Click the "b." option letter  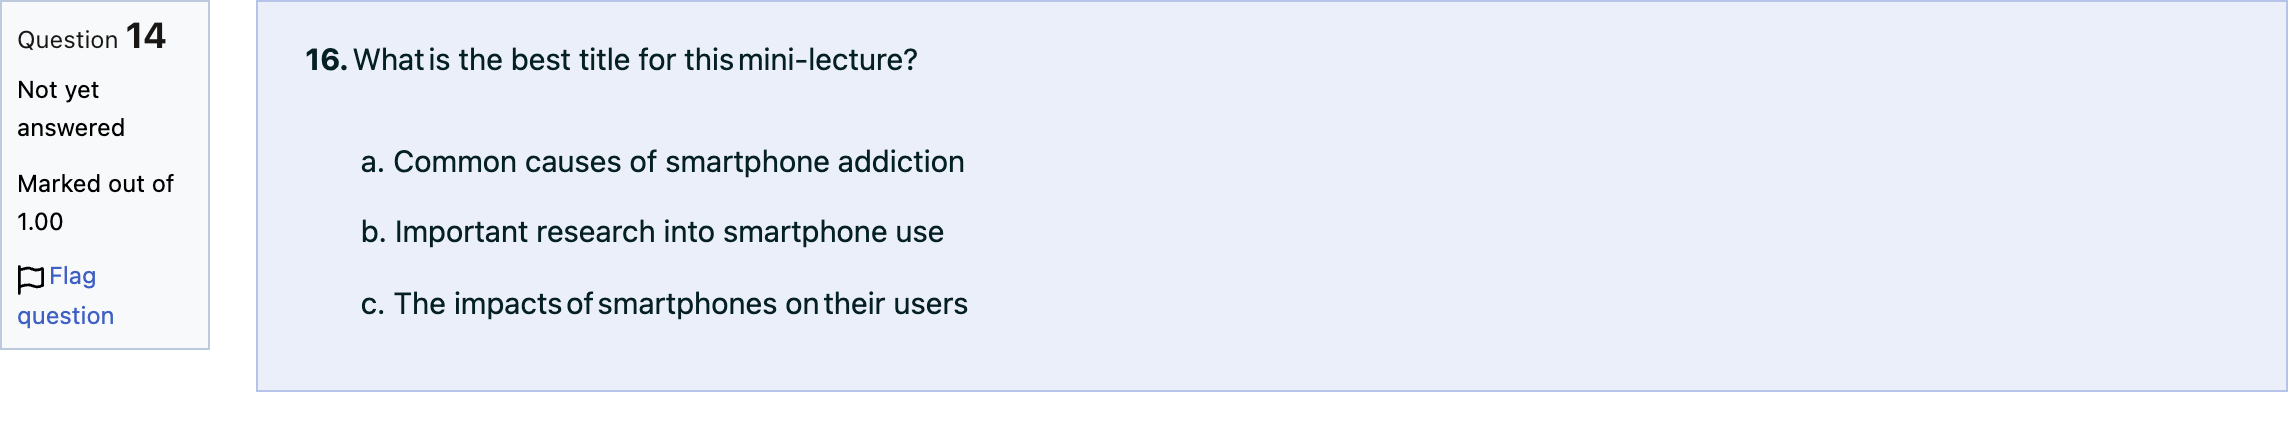(373, 232)
